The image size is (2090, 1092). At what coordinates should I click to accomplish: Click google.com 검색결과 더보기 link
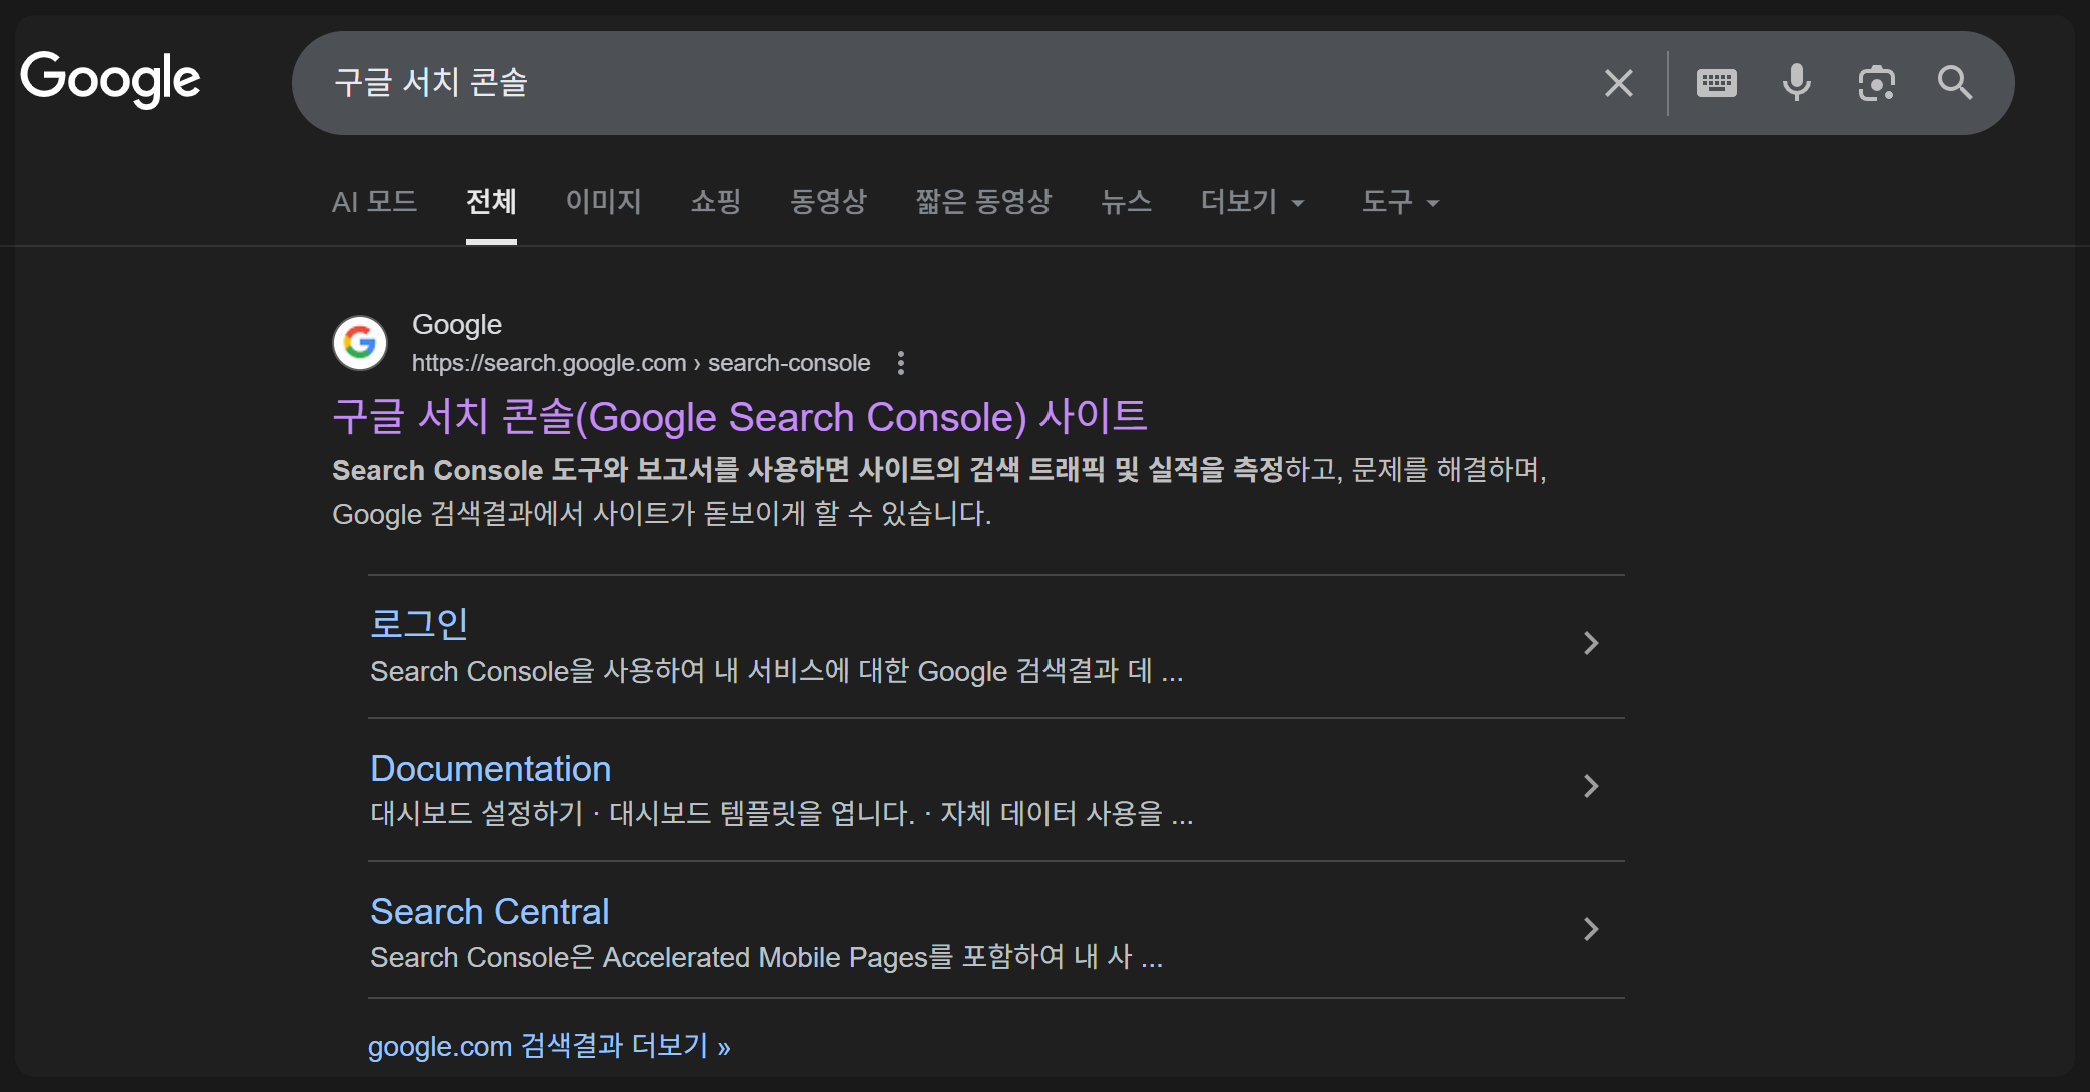[x=548, y=1046]
